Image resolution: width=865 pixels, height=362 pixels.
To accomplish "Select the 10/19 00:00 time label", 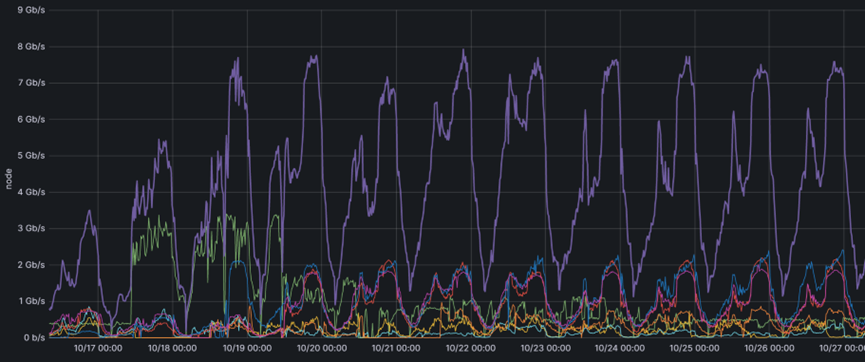I will 247,348.
